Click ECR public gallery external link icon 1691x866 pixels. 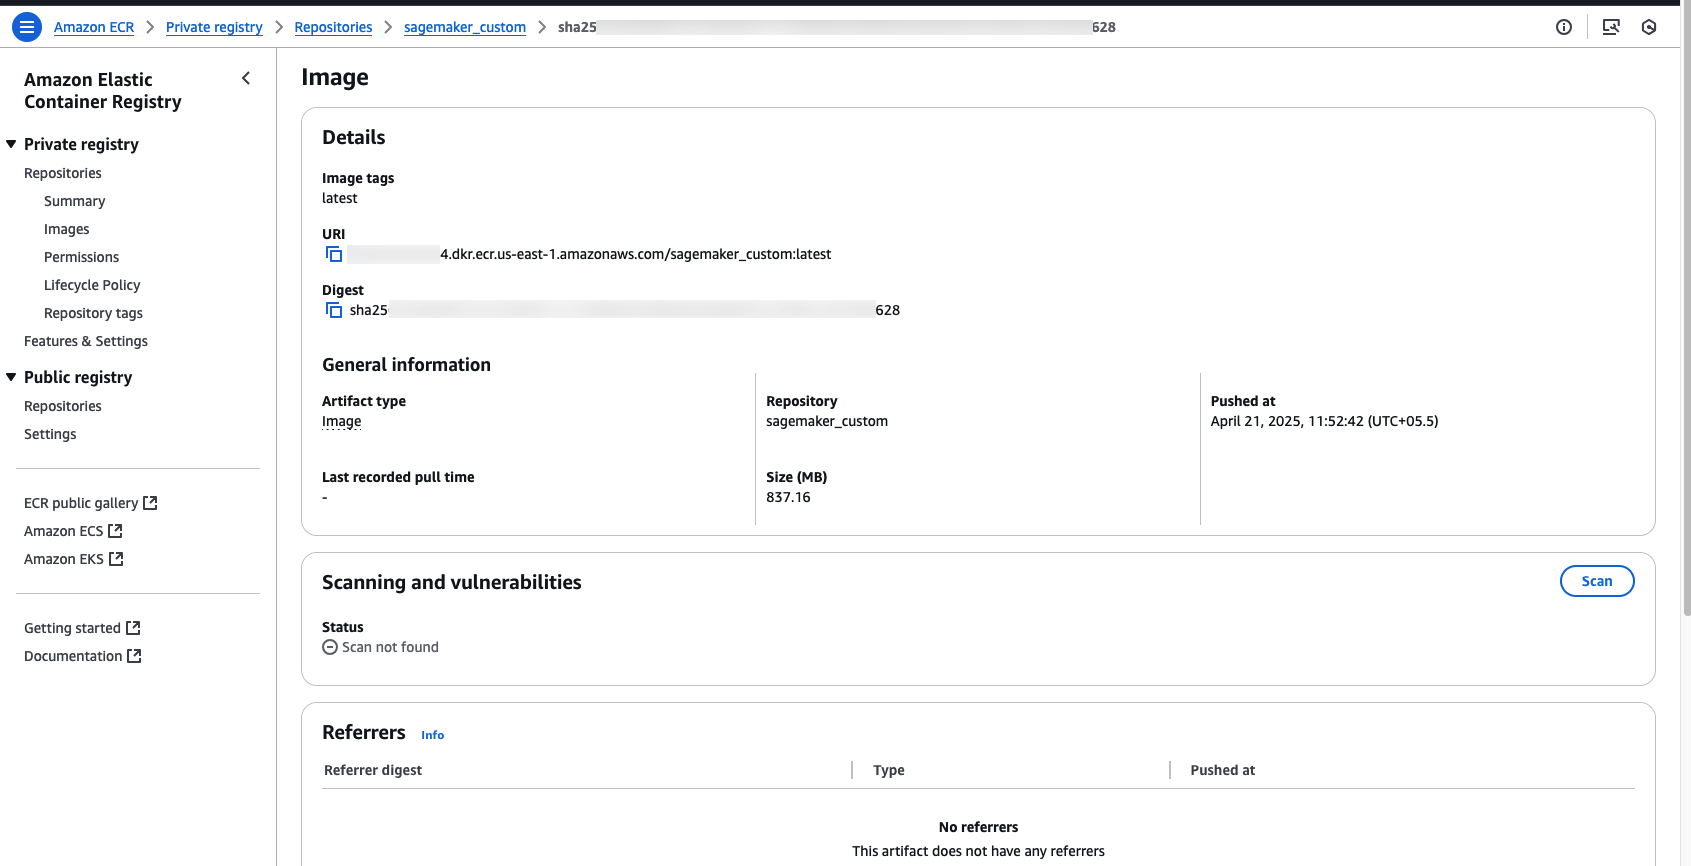[x=150, y=503]
